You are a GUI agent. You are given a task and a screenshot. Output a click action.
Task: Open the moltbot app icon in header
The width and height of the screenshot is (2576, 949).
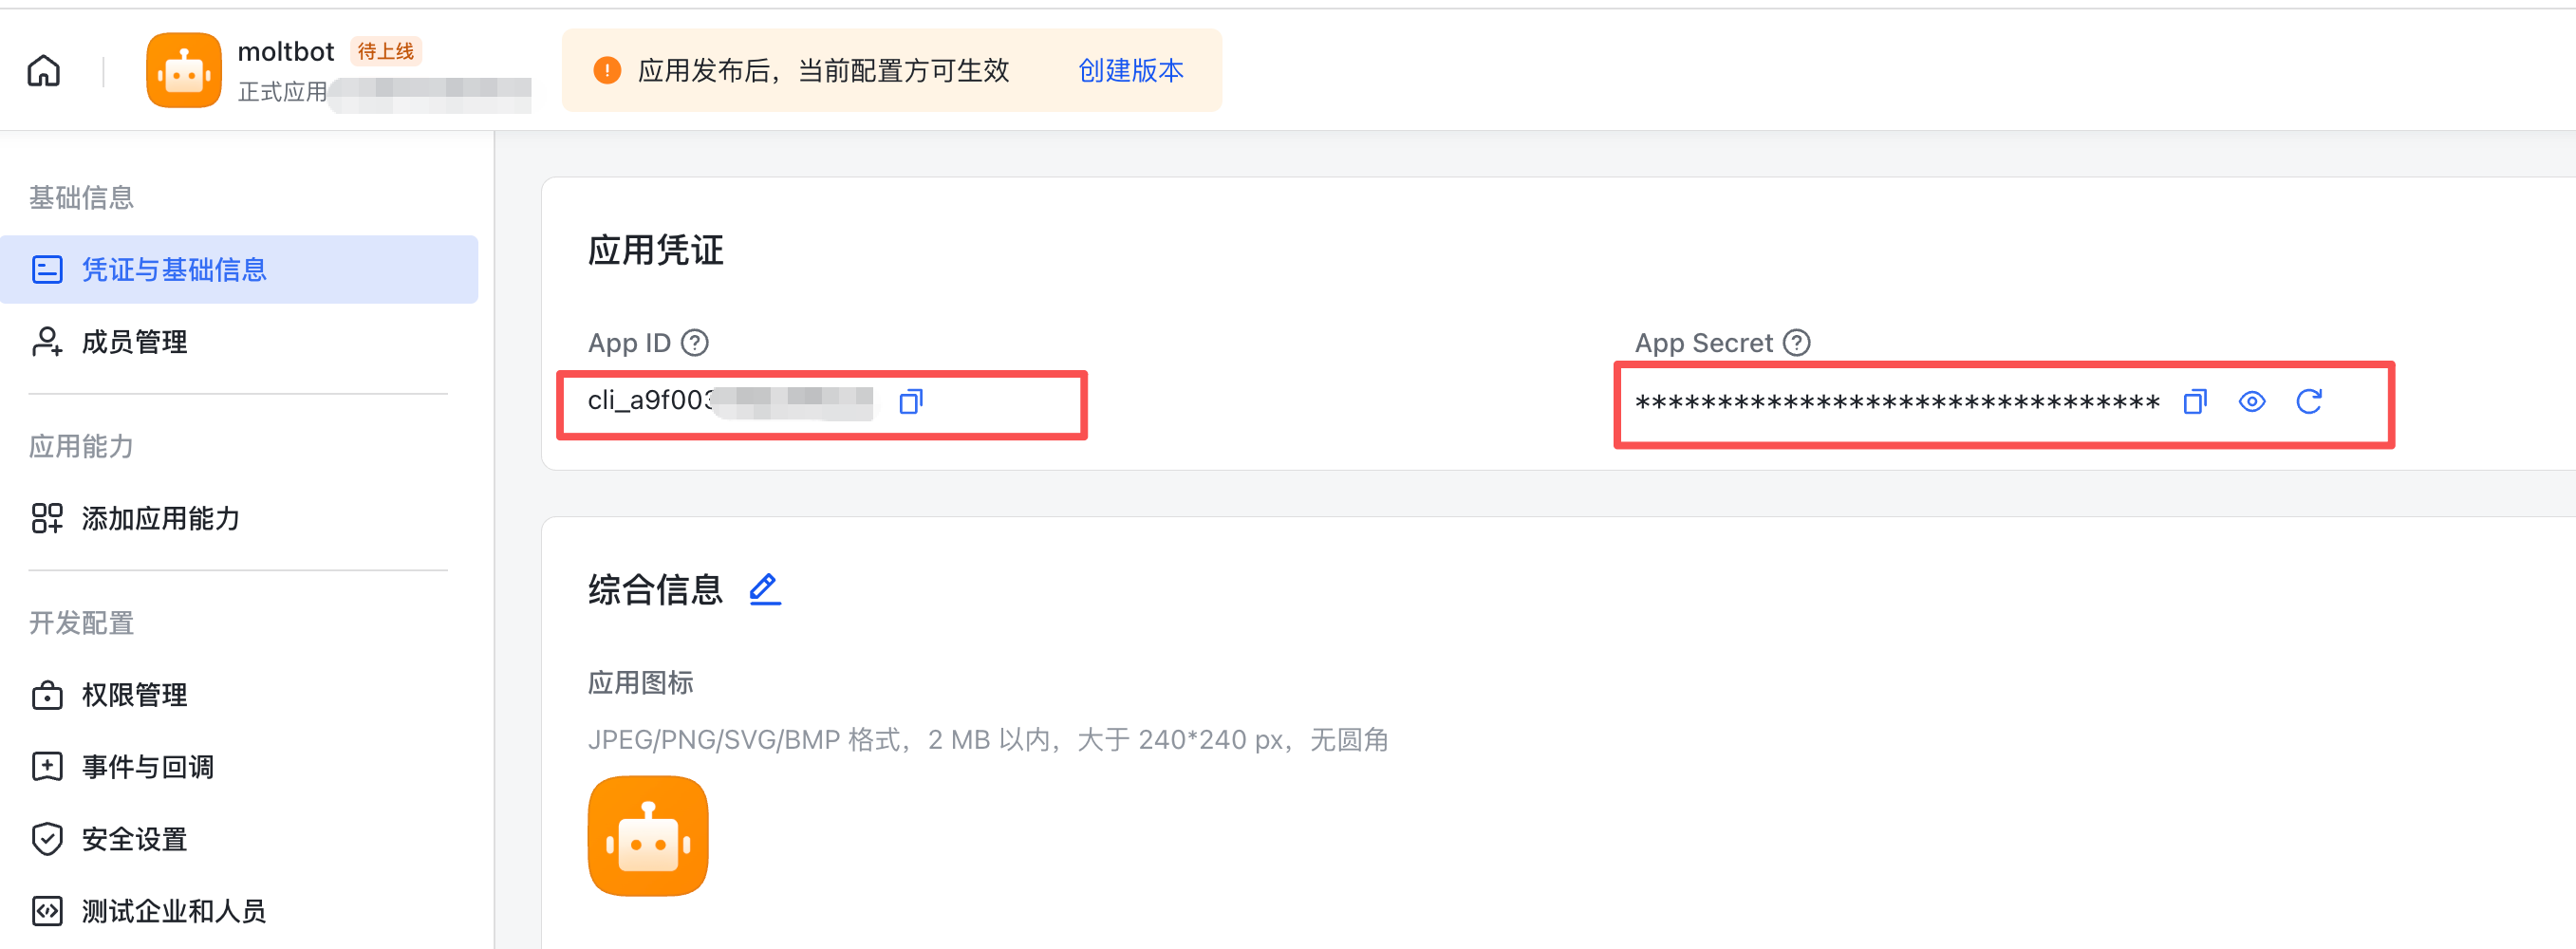coord(184,70)
